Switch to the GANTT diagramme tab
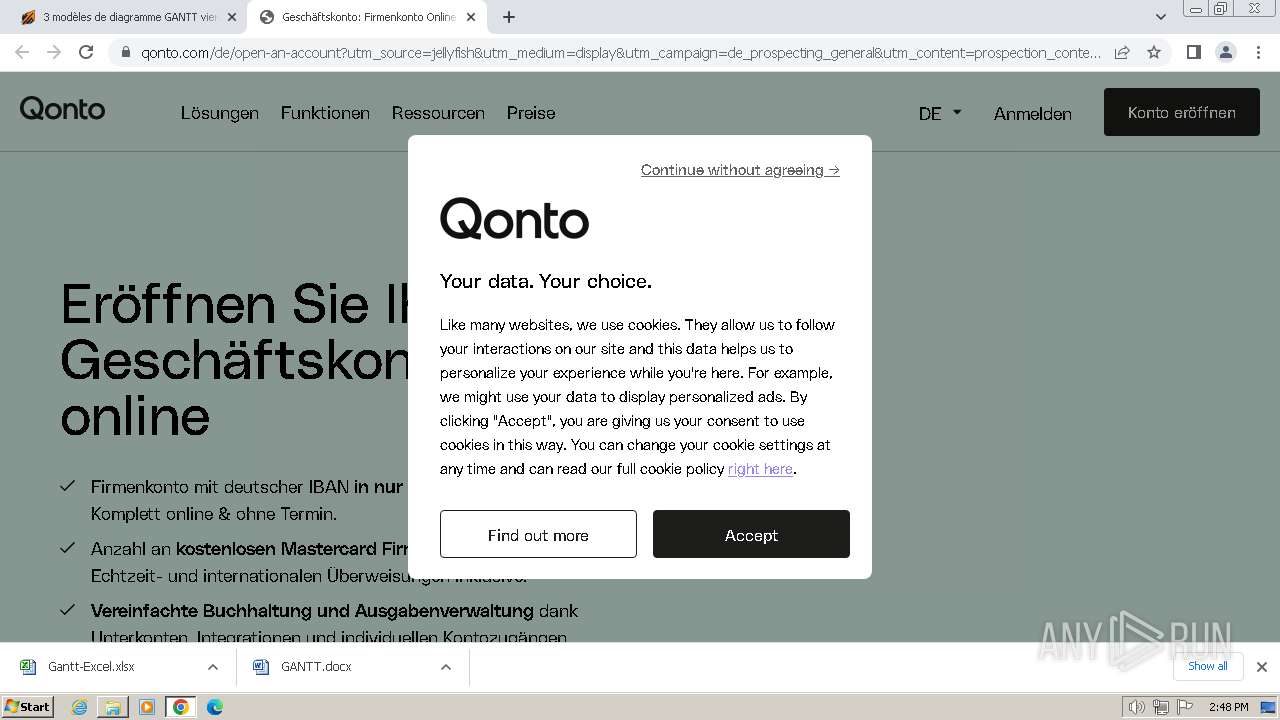 pyautogui.click(x=128, y=17)
